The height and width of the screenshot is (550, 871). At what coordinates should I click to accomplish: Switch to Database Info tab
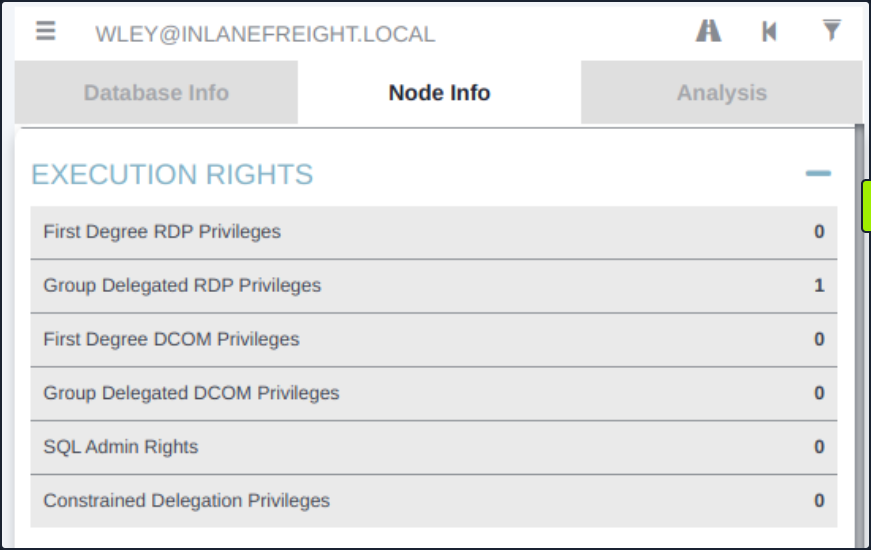click(156, 93)
